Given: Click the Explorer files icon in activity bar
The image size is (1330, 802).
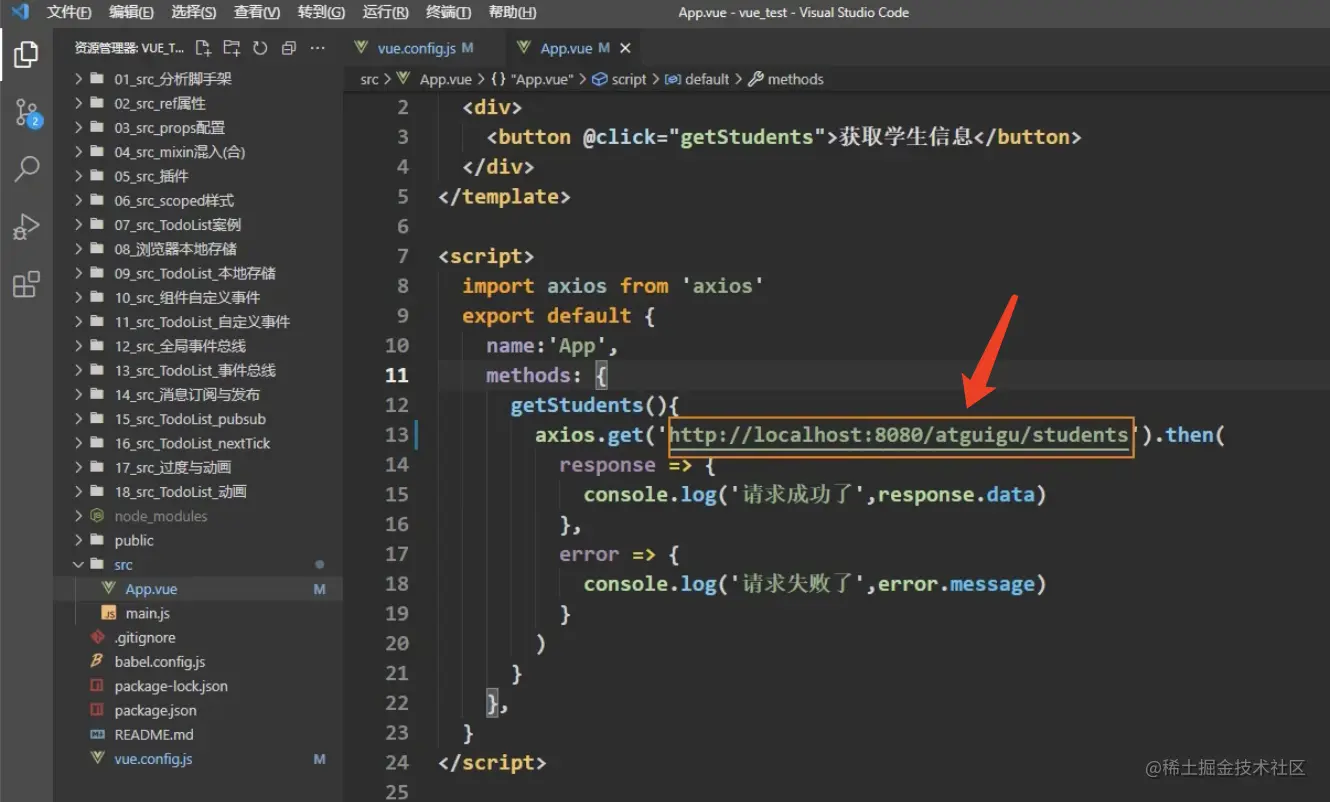Looking at the screenshot, I should pyautogui.click(x=27, y=54).
